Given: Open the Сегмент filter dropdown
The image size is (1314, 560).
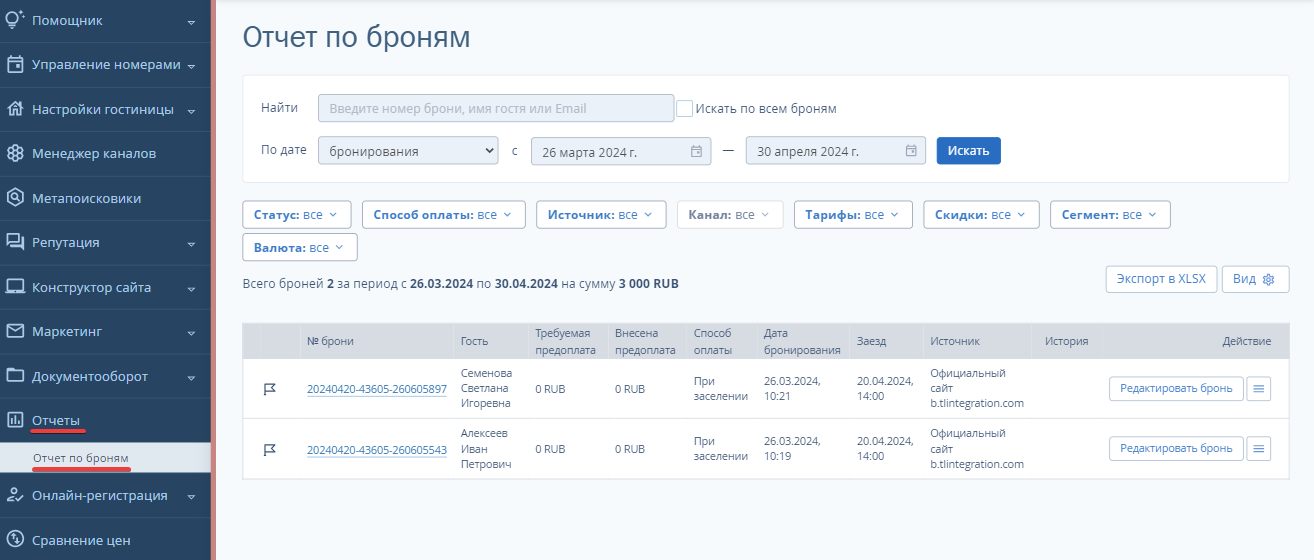Looking at the screenshot, I should [x=1110, y=215].
